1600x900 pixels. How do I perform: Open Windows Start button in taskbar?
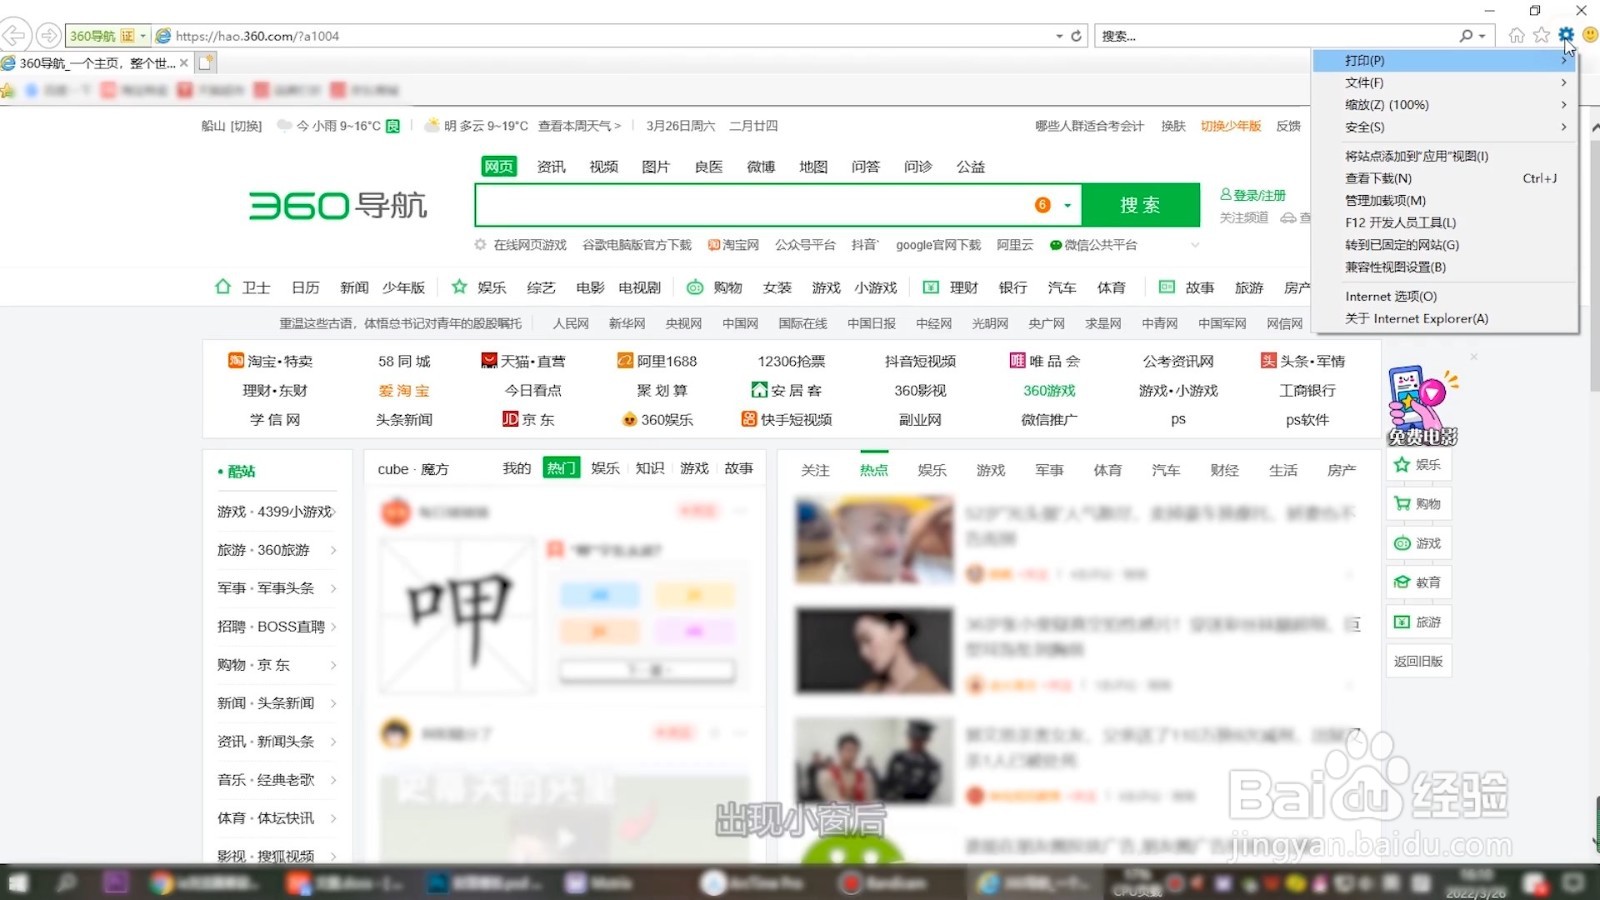[18, 883]
